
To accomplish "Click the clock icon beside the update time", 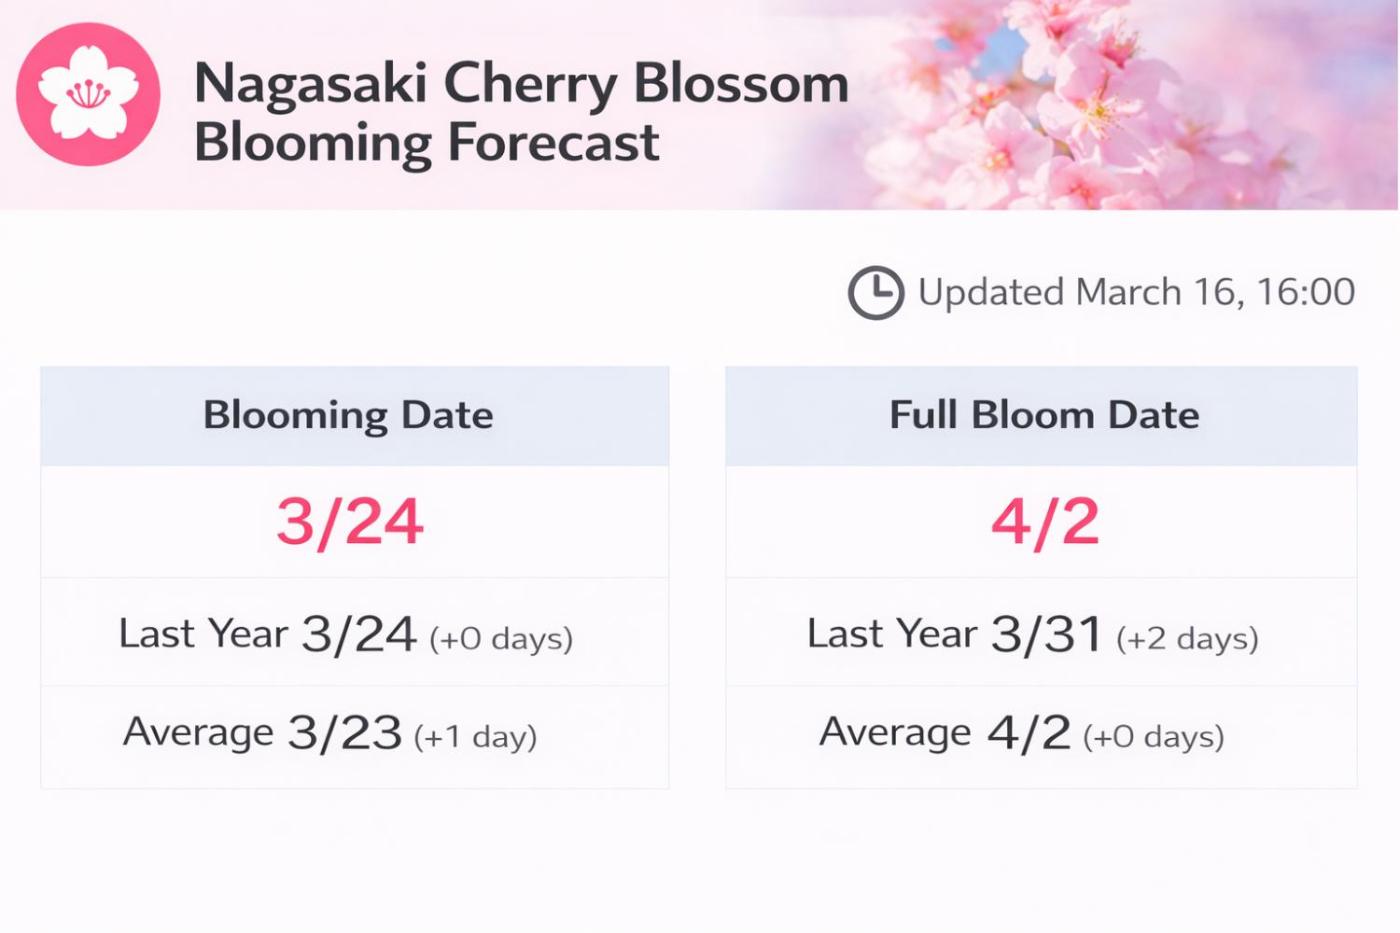I will pos(876,293).
